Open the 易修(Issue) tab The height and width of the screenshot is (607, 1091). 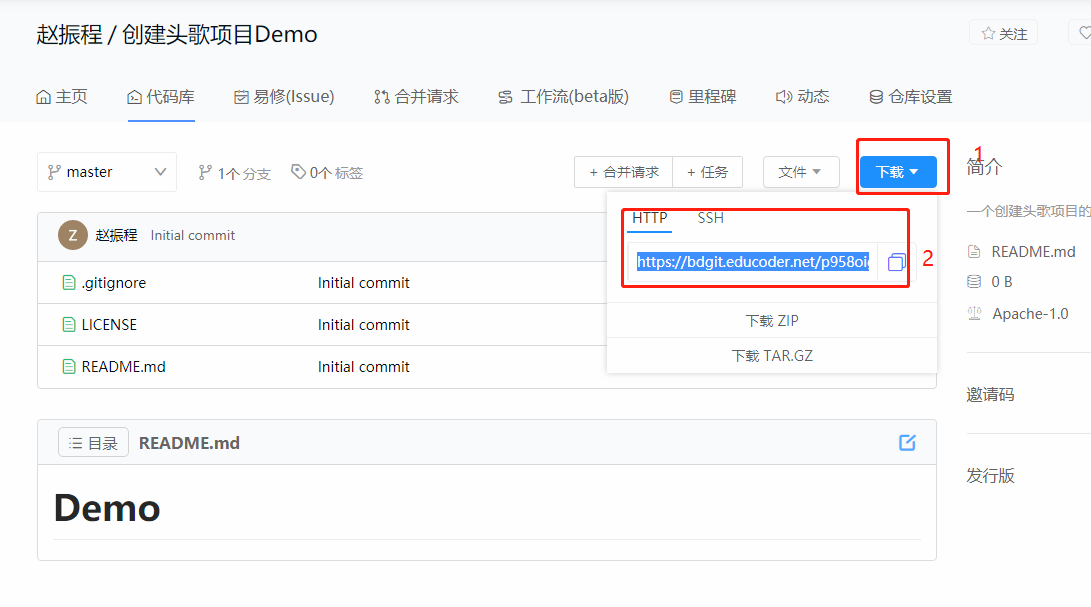[x=284, y=97]
